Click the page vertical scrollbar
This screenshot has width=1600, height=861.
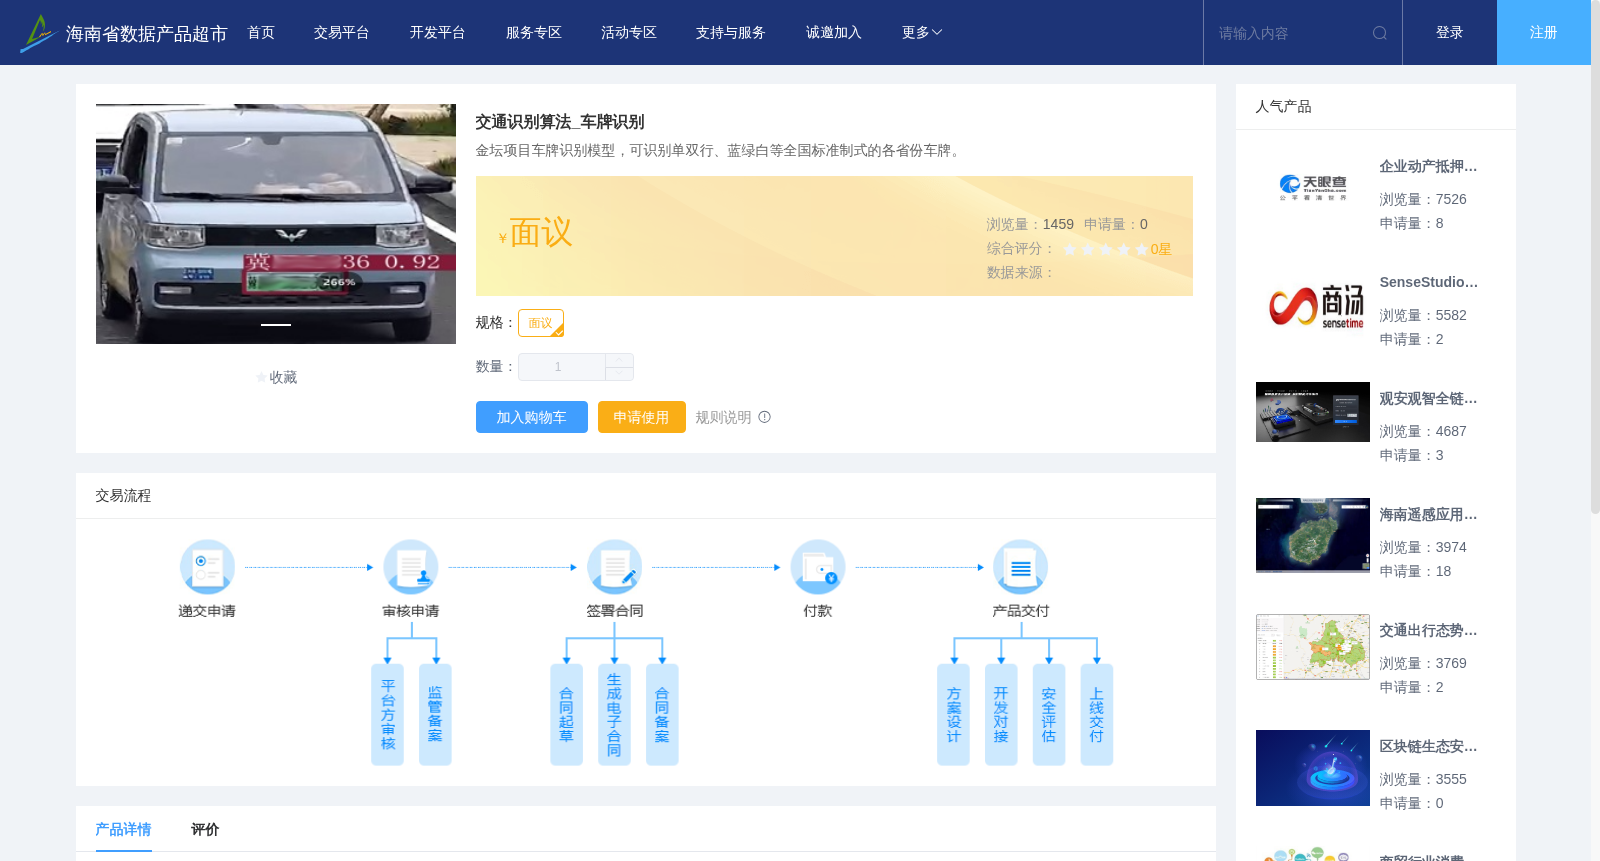pos(1595,258)
